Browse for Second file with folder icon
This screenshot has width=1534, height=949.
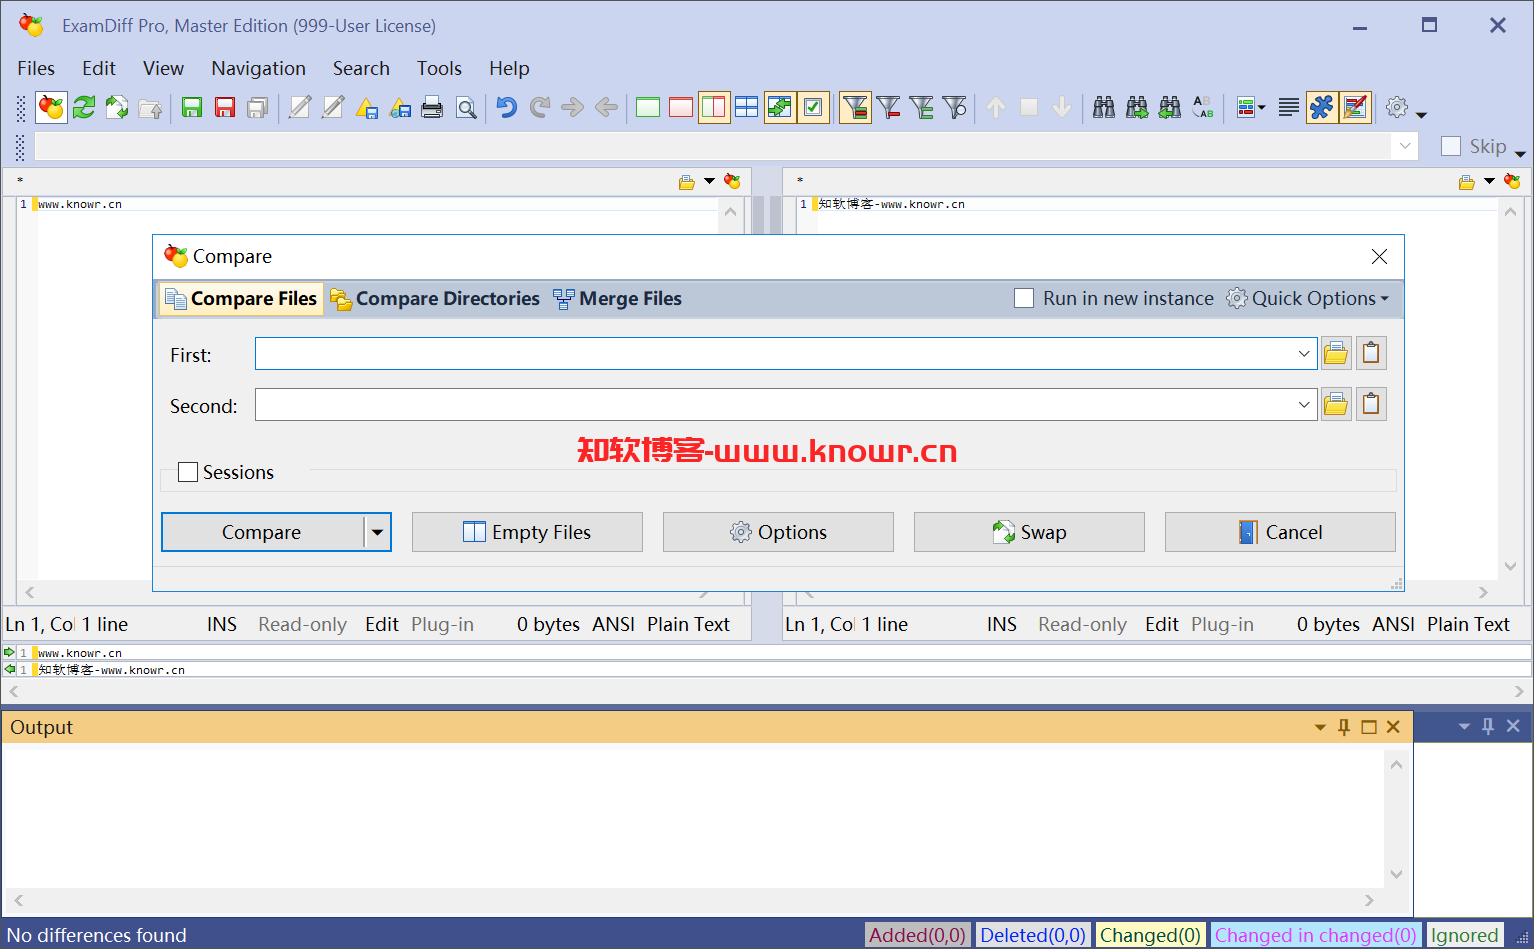tap(1336, 404)
